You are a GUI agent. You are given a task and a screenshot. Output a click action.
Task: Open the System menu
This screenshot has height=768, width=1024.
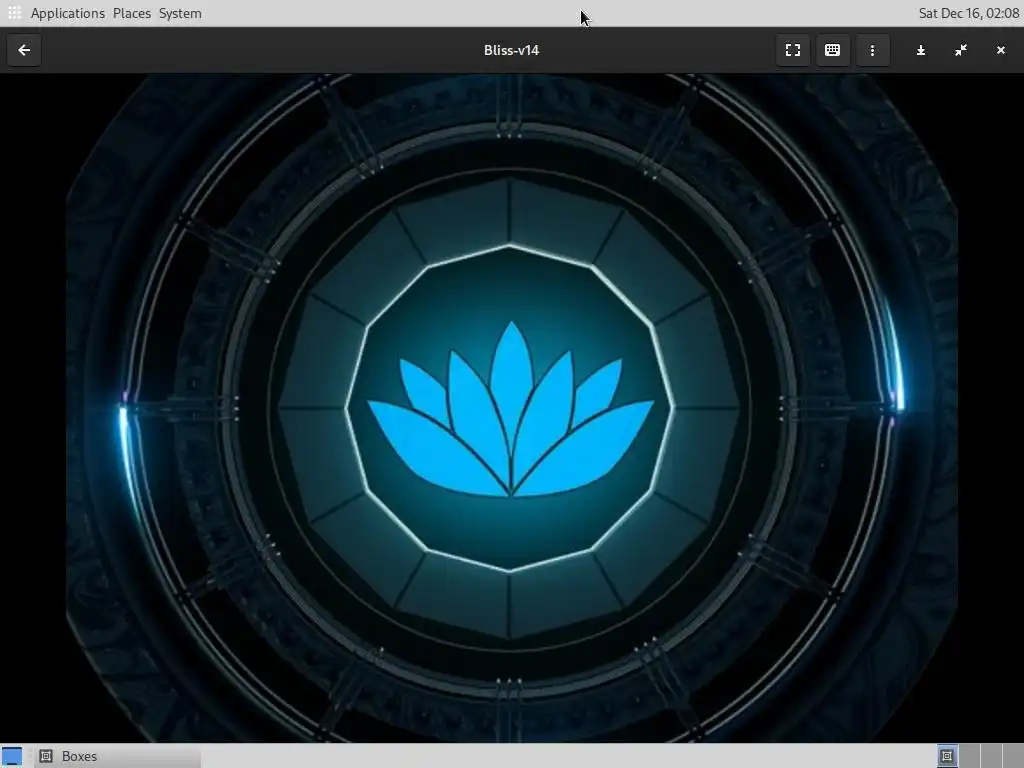pyautogui.click(x=180, y=13)
